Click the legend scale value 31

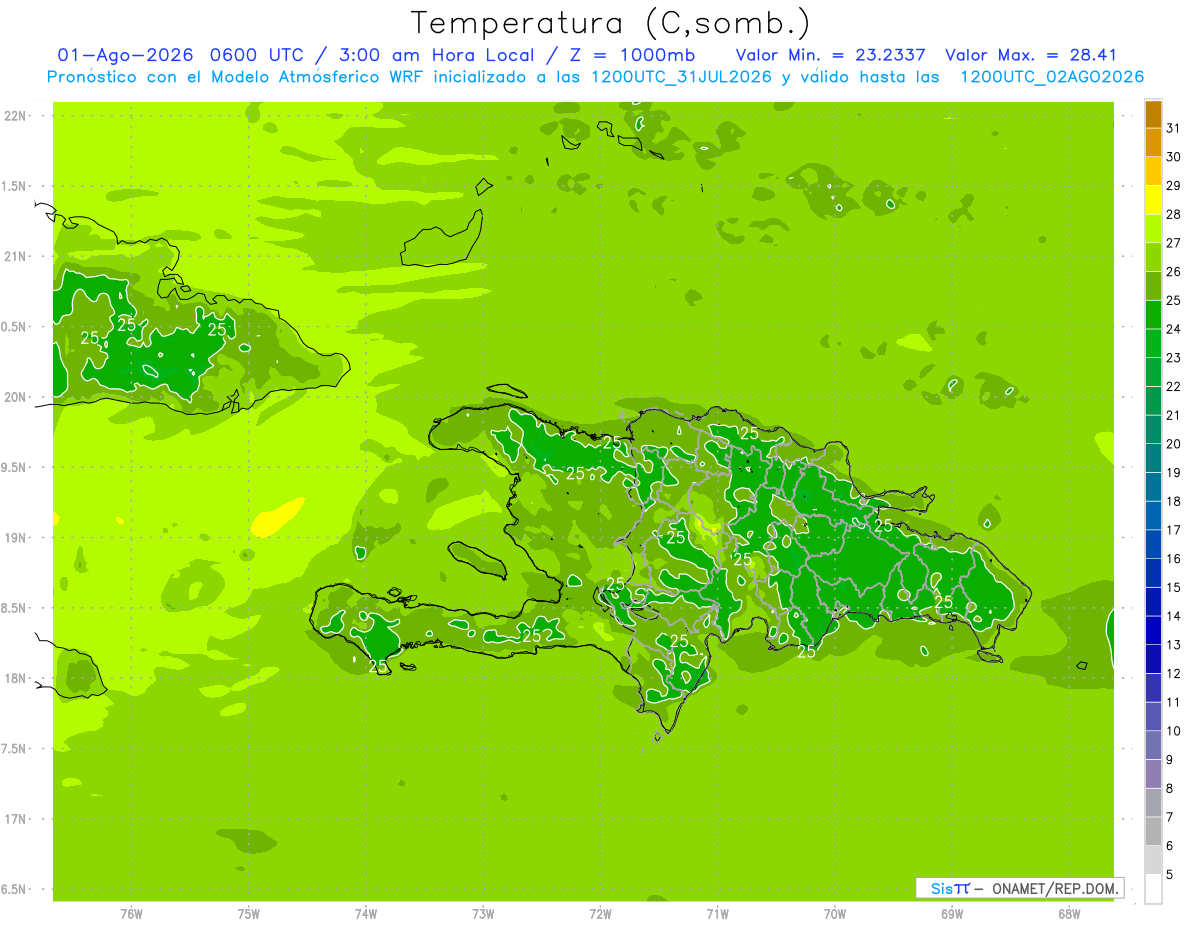1174,128
